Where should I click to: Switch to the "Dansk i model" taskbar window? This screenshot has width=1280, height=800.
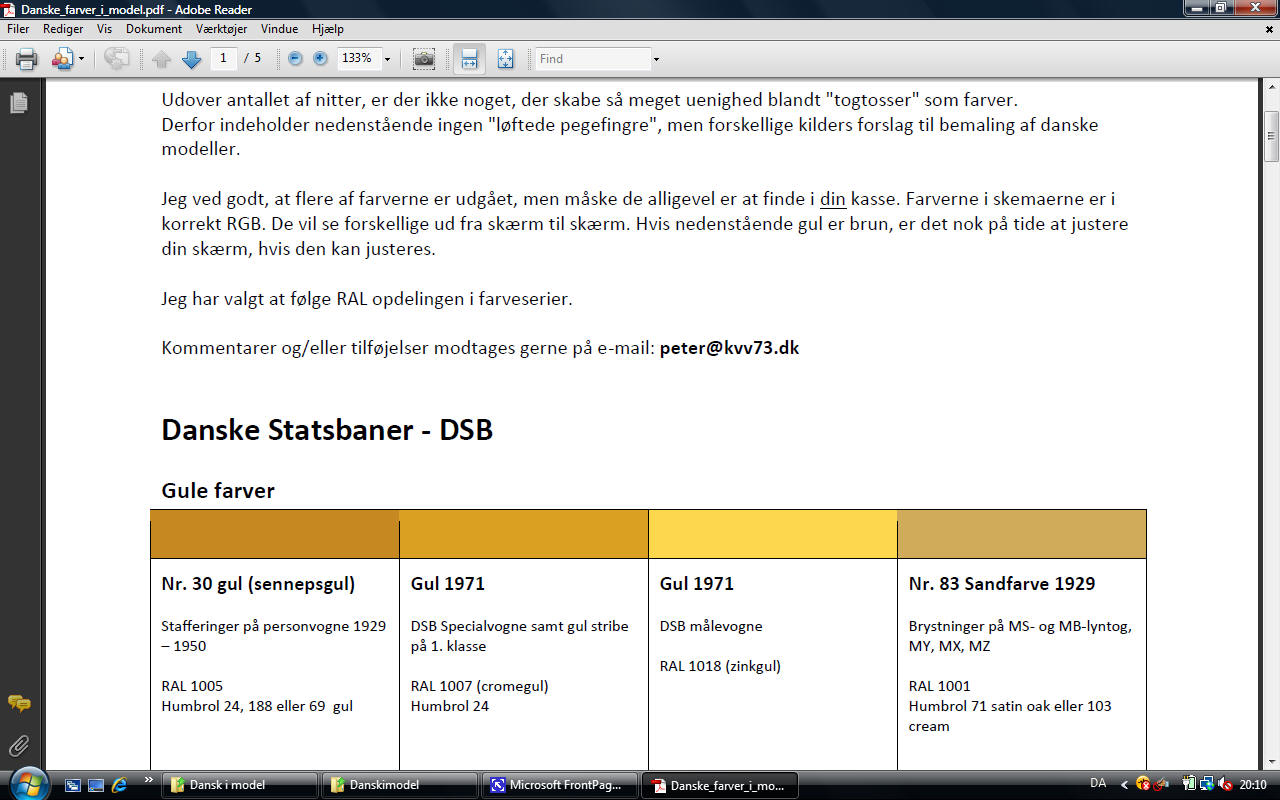click(x=240, y=785)
